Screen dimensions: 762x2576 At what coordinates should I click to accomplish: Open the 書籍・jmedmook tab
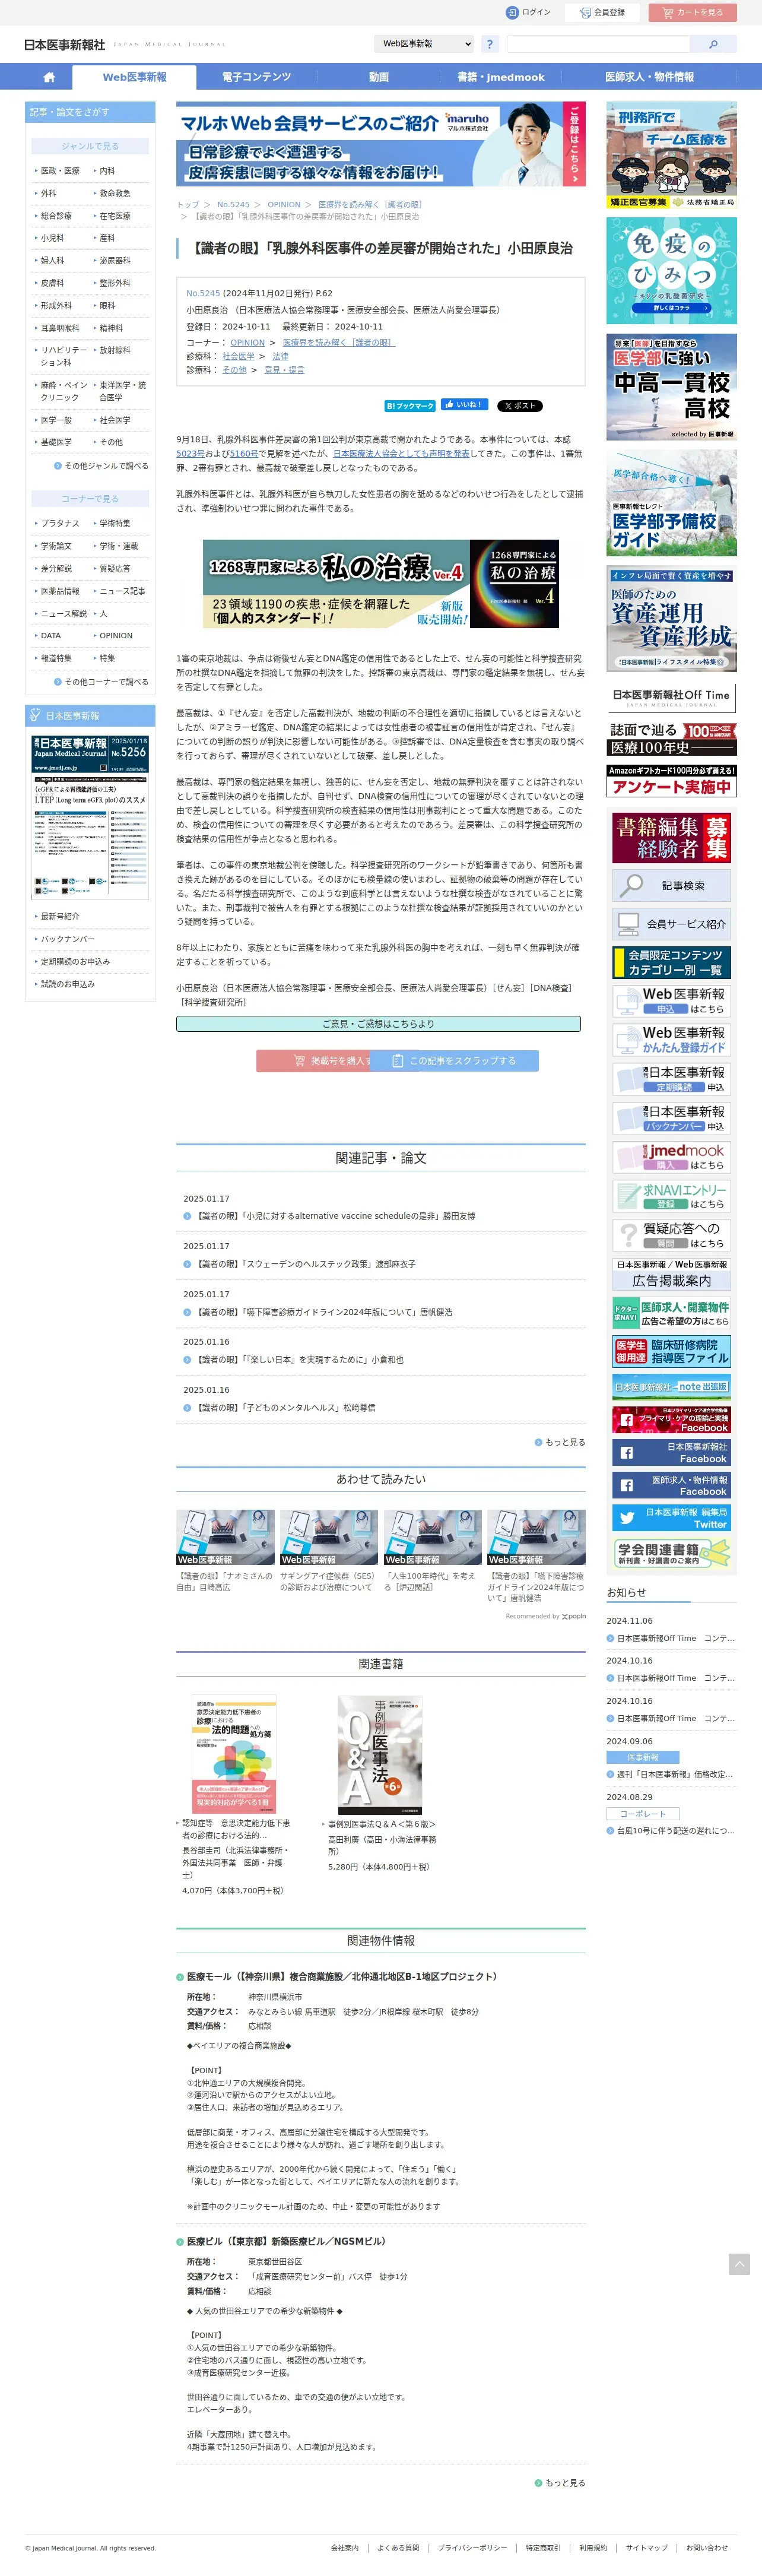click(x=501, y=77)
